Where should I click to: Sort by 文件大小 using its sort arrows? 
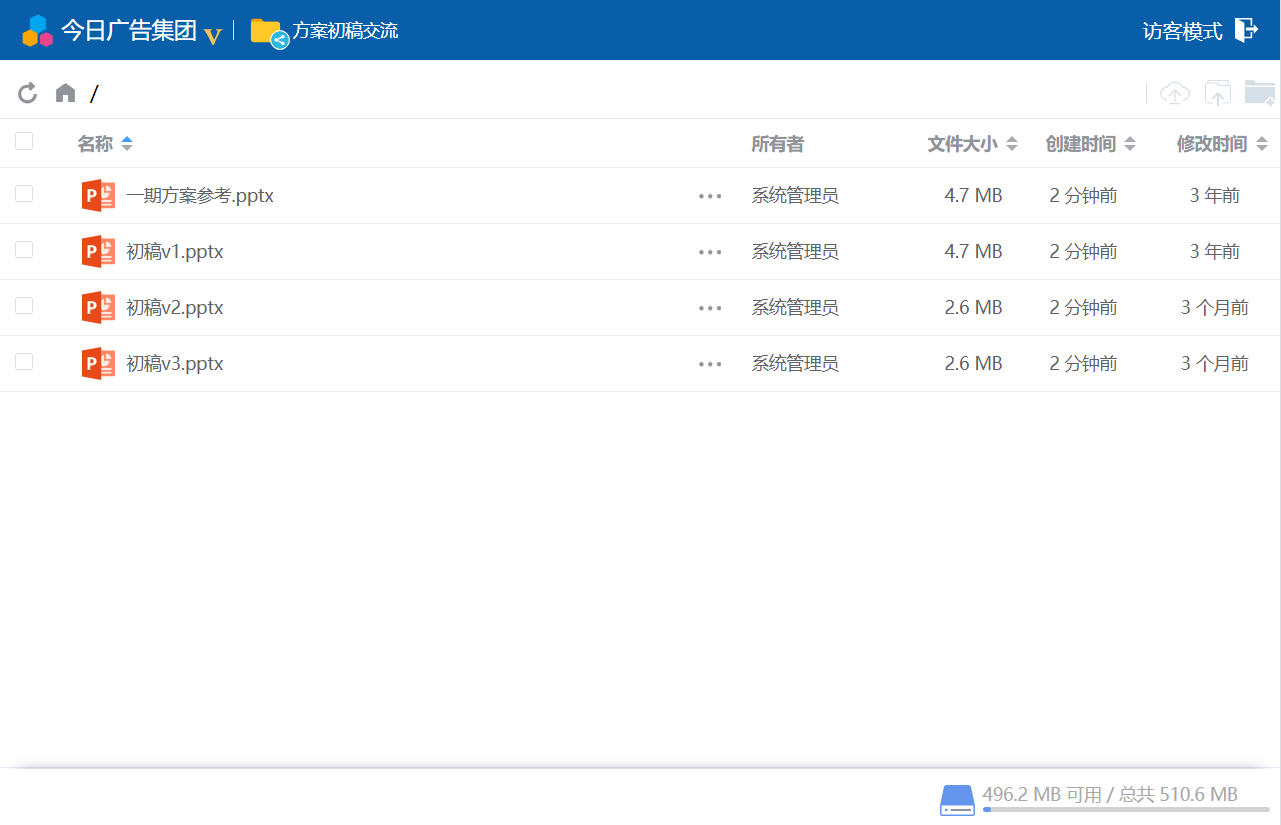(x=1012, y=144)
